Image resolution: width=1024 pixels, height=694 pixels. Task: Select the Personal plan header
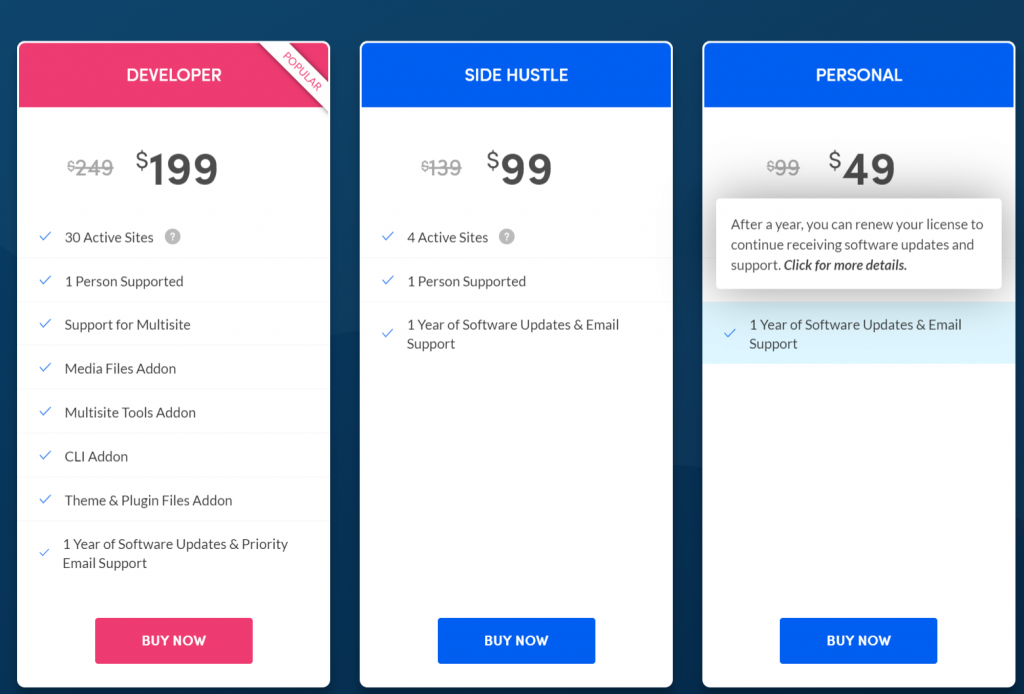[858, 75]
